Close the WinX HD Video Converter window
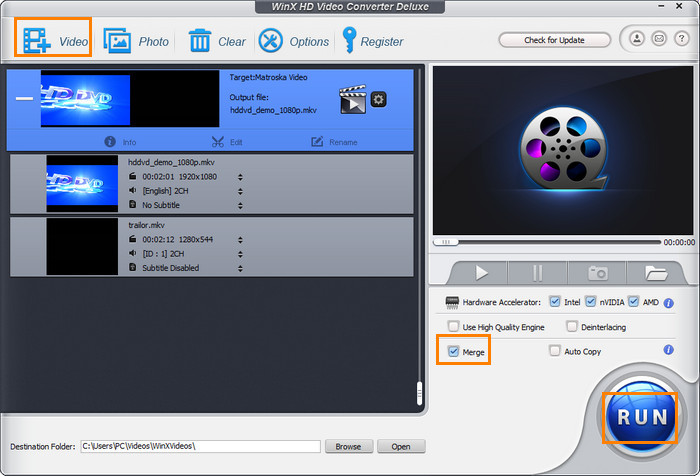Screen dimensions: 700x476 click(679, 6)
